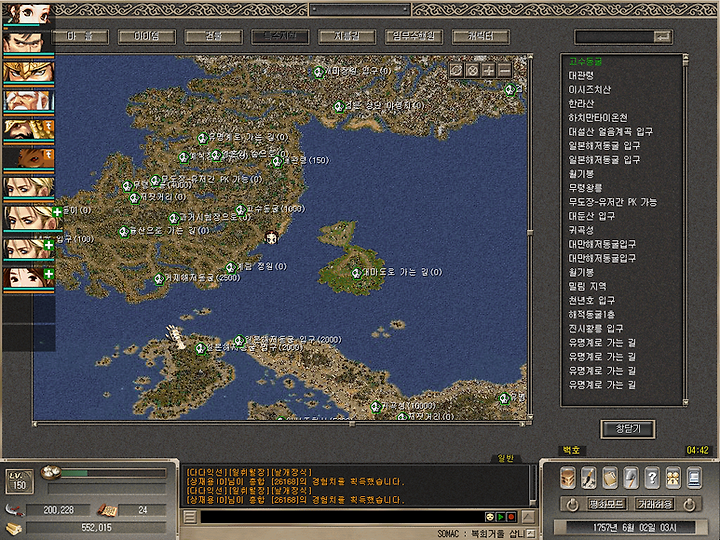Screen dimensions: 720x540
Task: Open the brush and ink icon
Action: [589, 478]
